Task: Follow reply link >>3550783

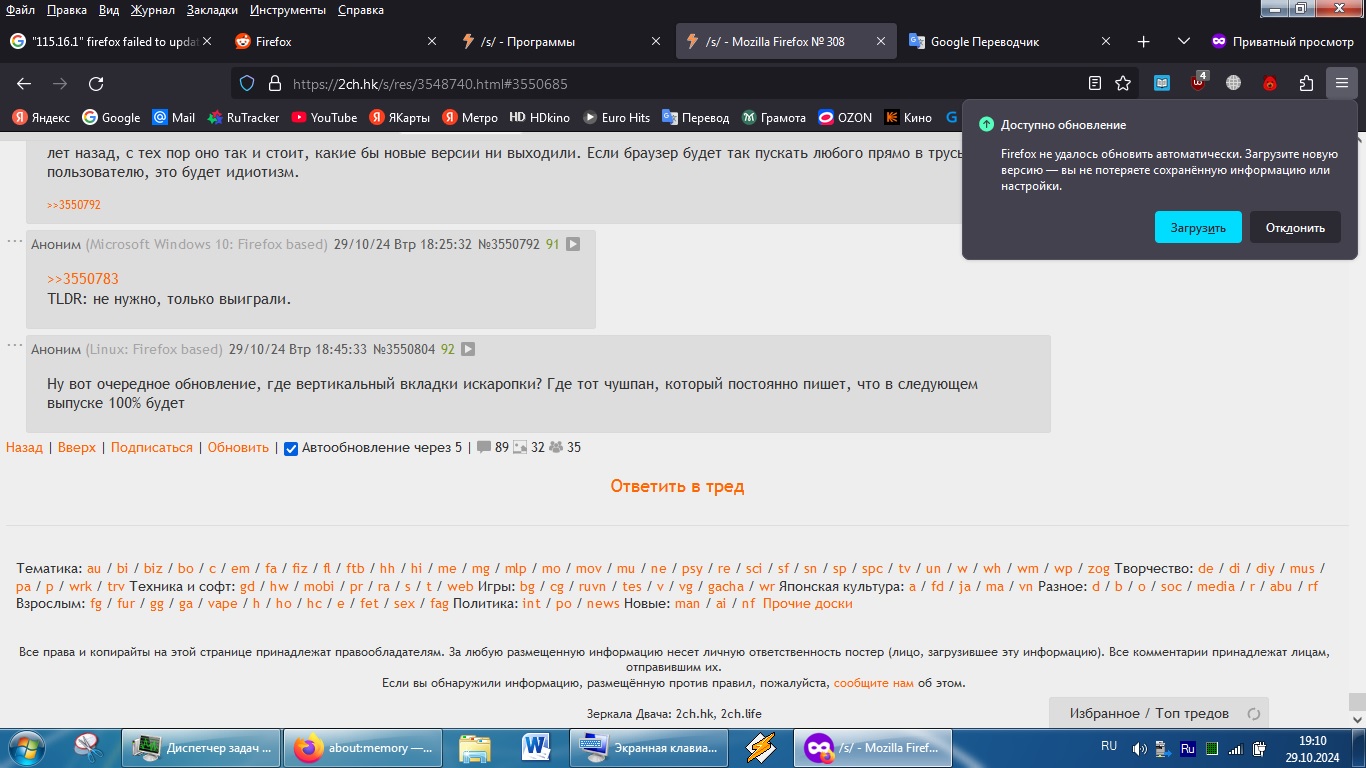Action: point(83,279)
